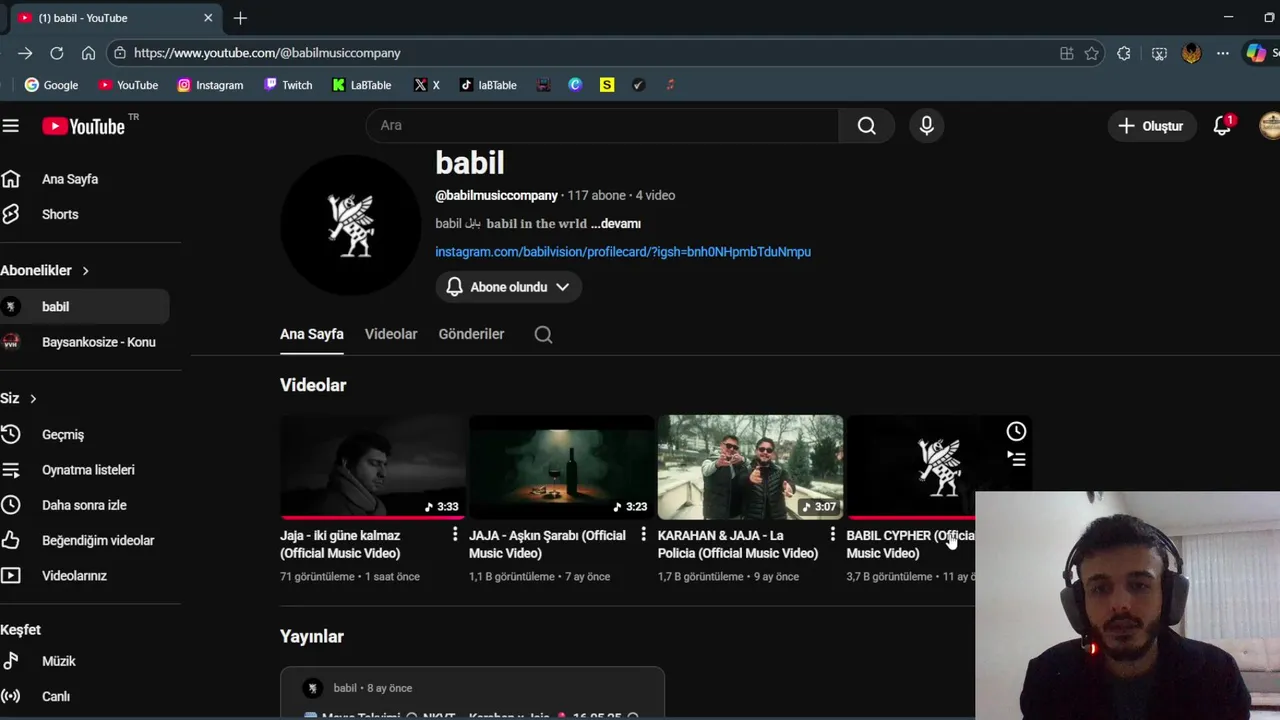Image resolution: width=1280 pixels, height=720 pixels.
Task: Click title Jaja - iki güne kalmaz
Action: pyautogui.click(x=340, y=544)
